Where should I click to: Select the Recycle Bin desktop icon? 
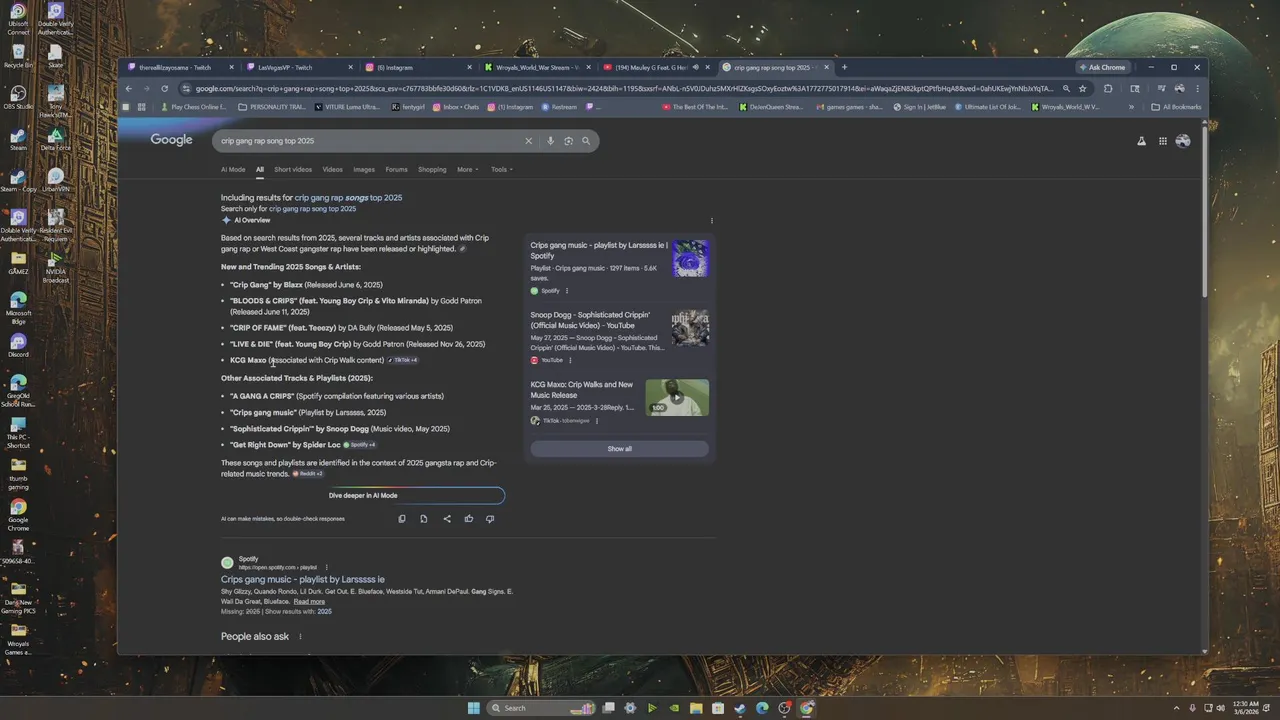tap(18, 55)
